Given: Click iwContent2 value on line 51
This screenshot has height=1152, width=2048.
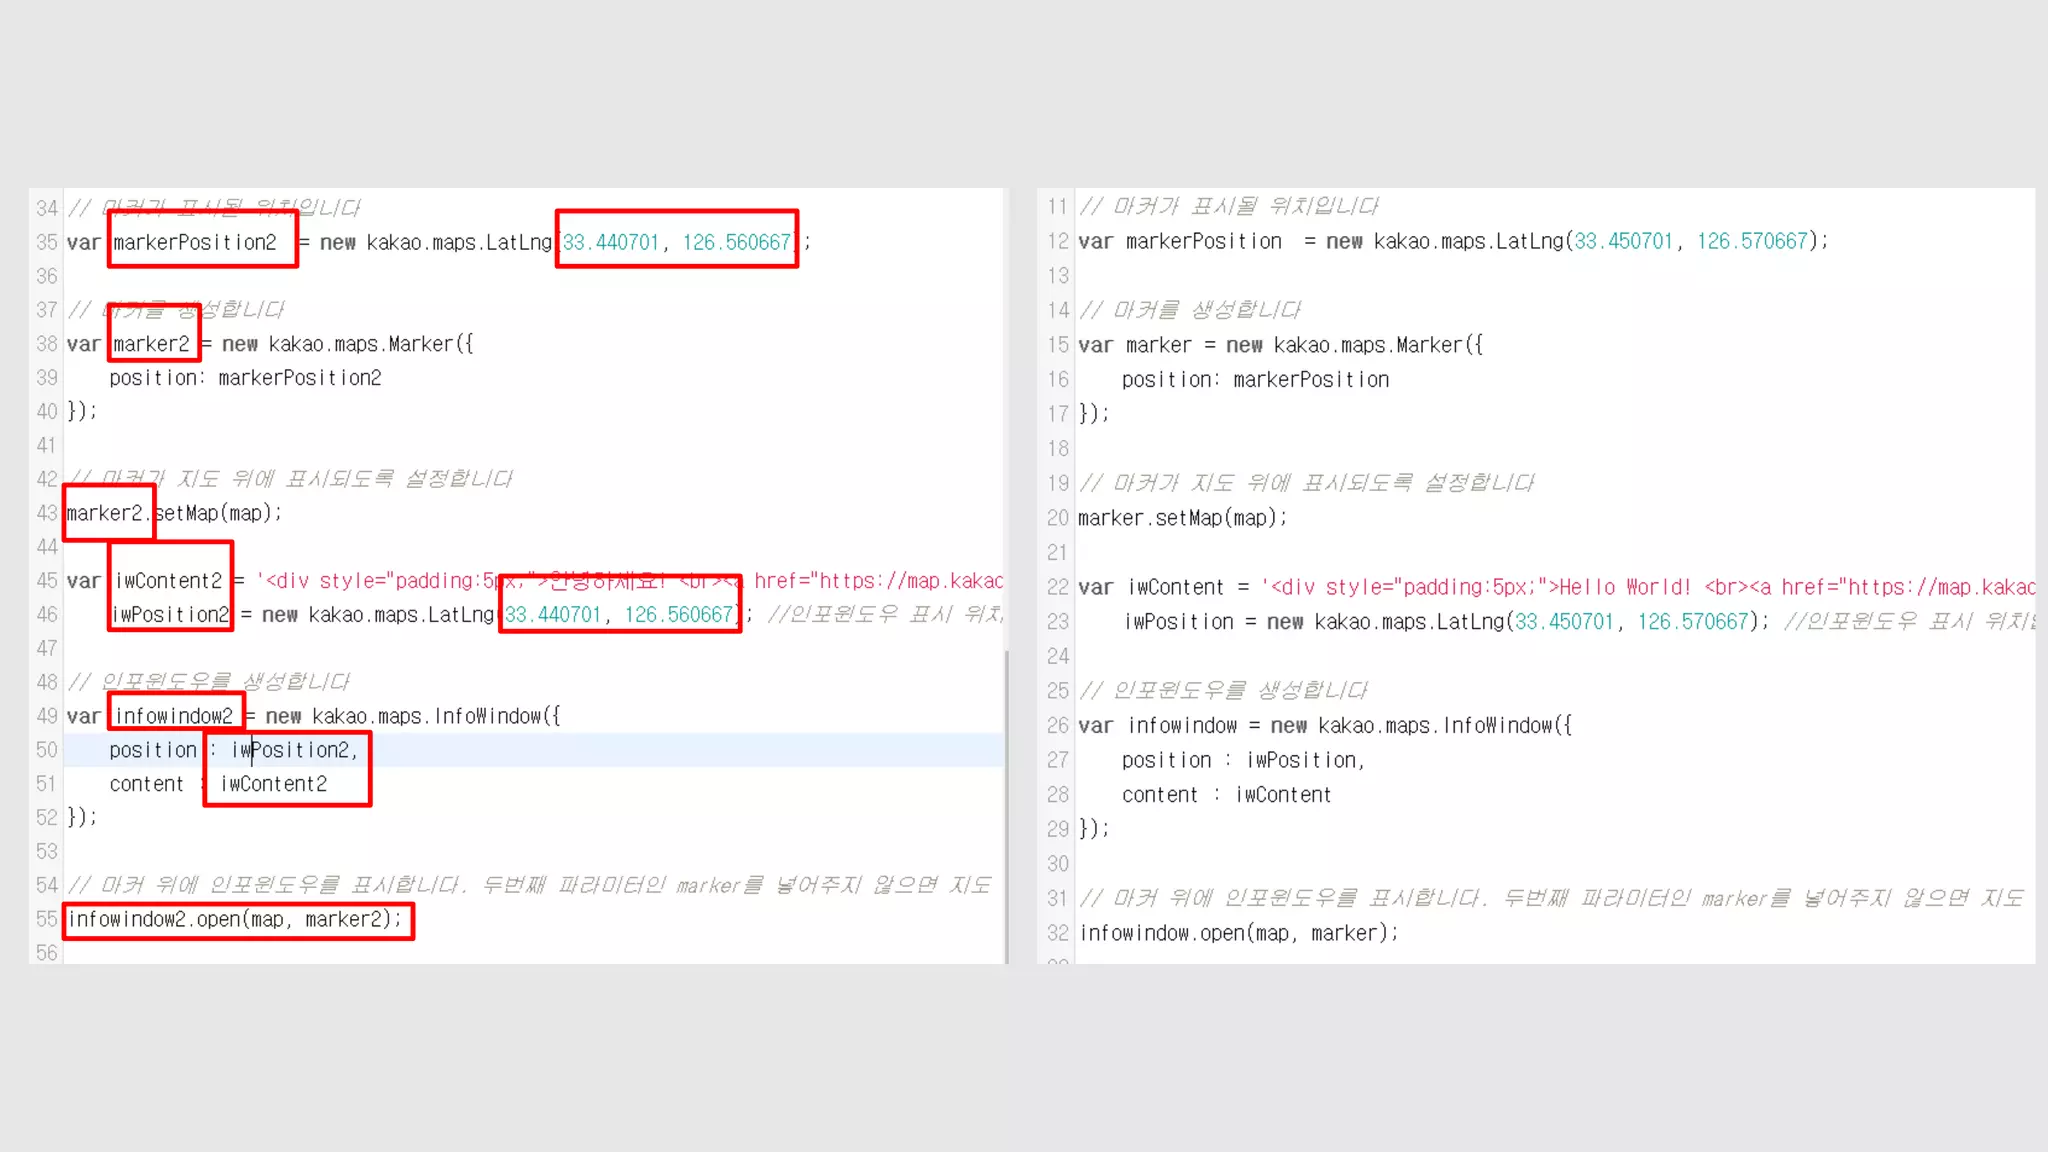Looking at the screenshot, I should (273, 785).
